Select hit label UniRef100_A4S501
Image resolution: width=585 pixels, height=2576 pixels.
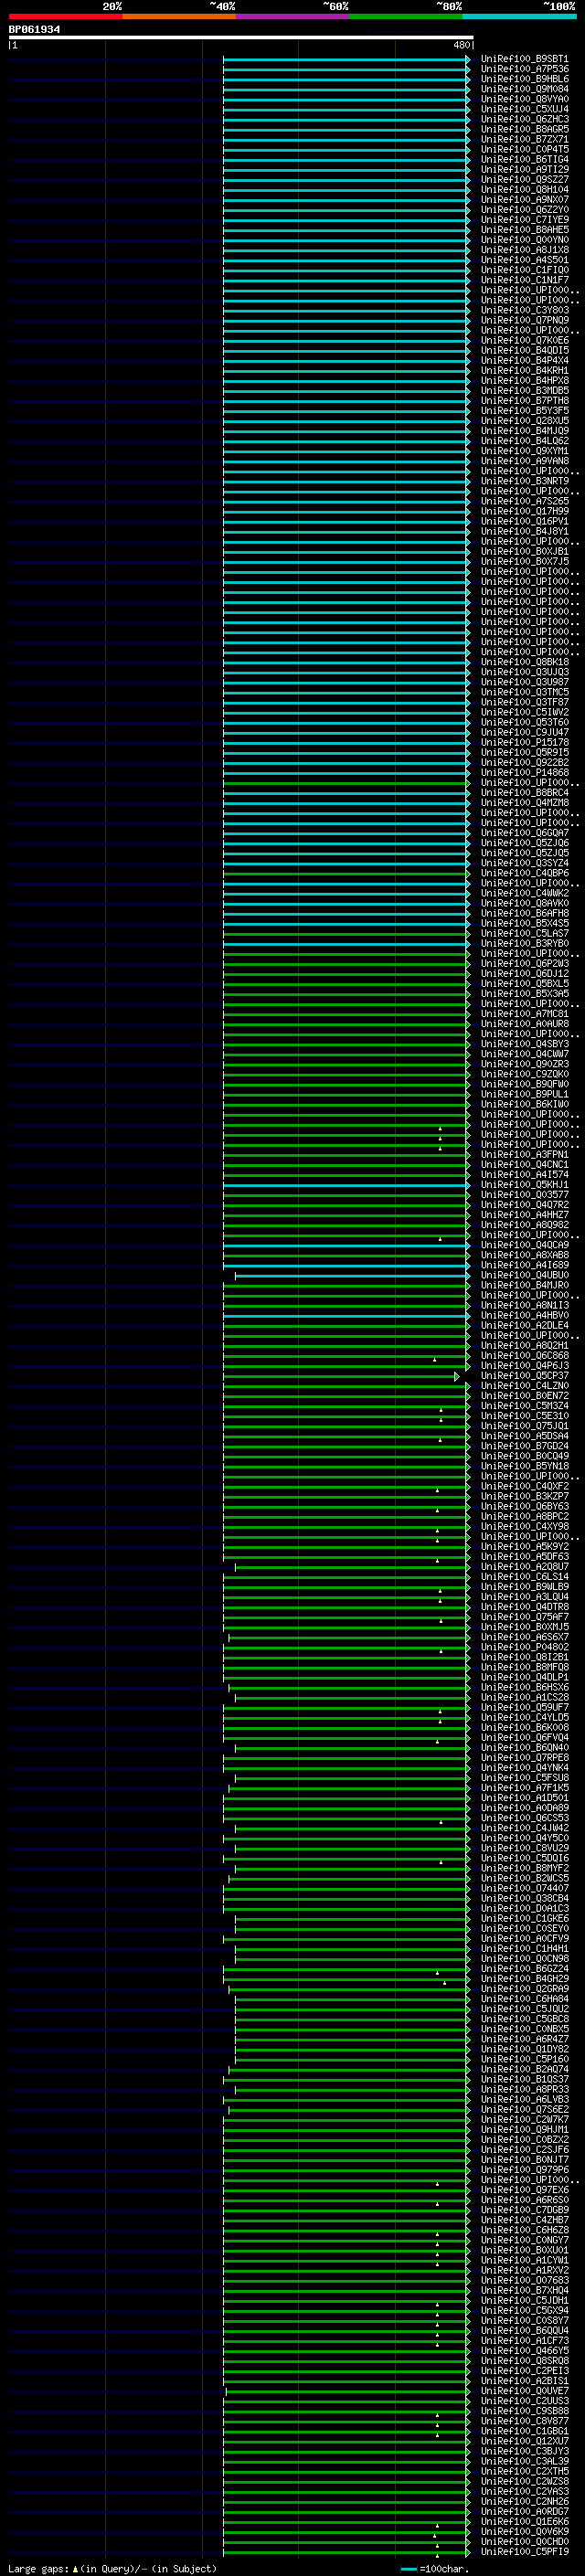(524, 260)
